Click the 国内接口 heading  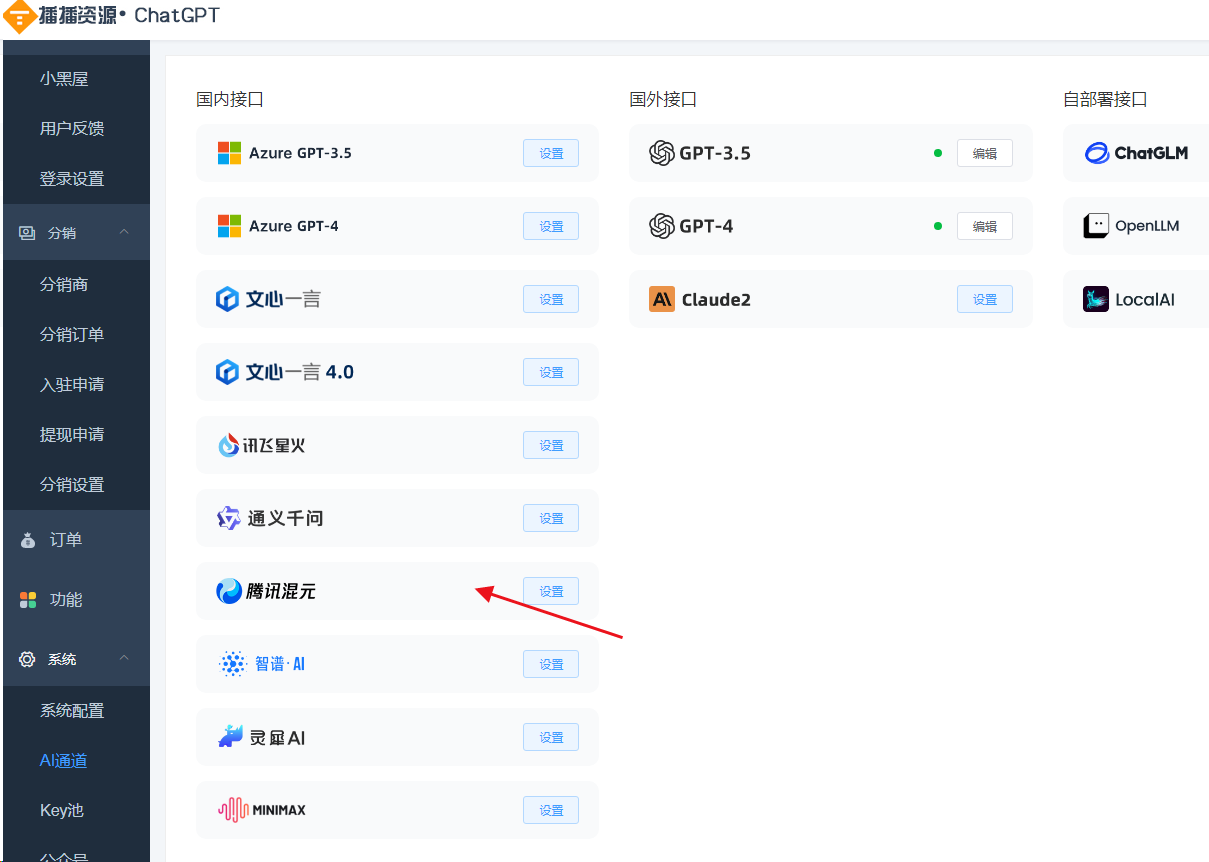[x=230, y=99]
